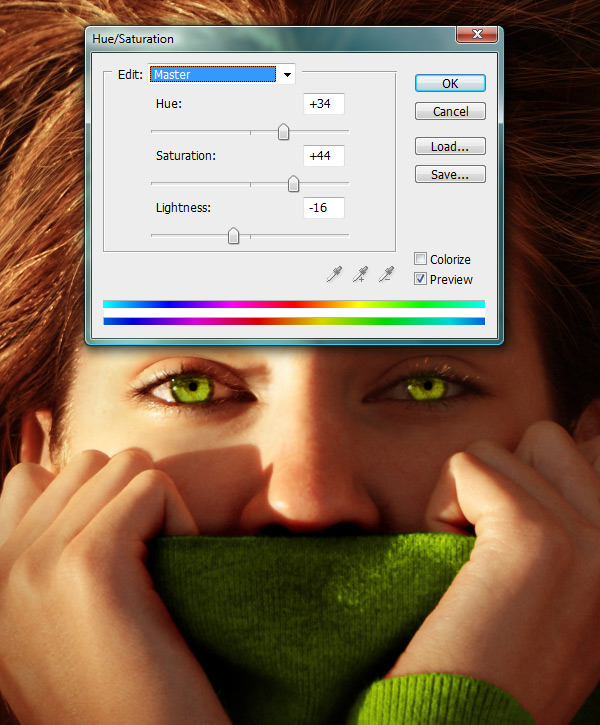
Task: Click the Load... button
Action: [x=450, y=146]
